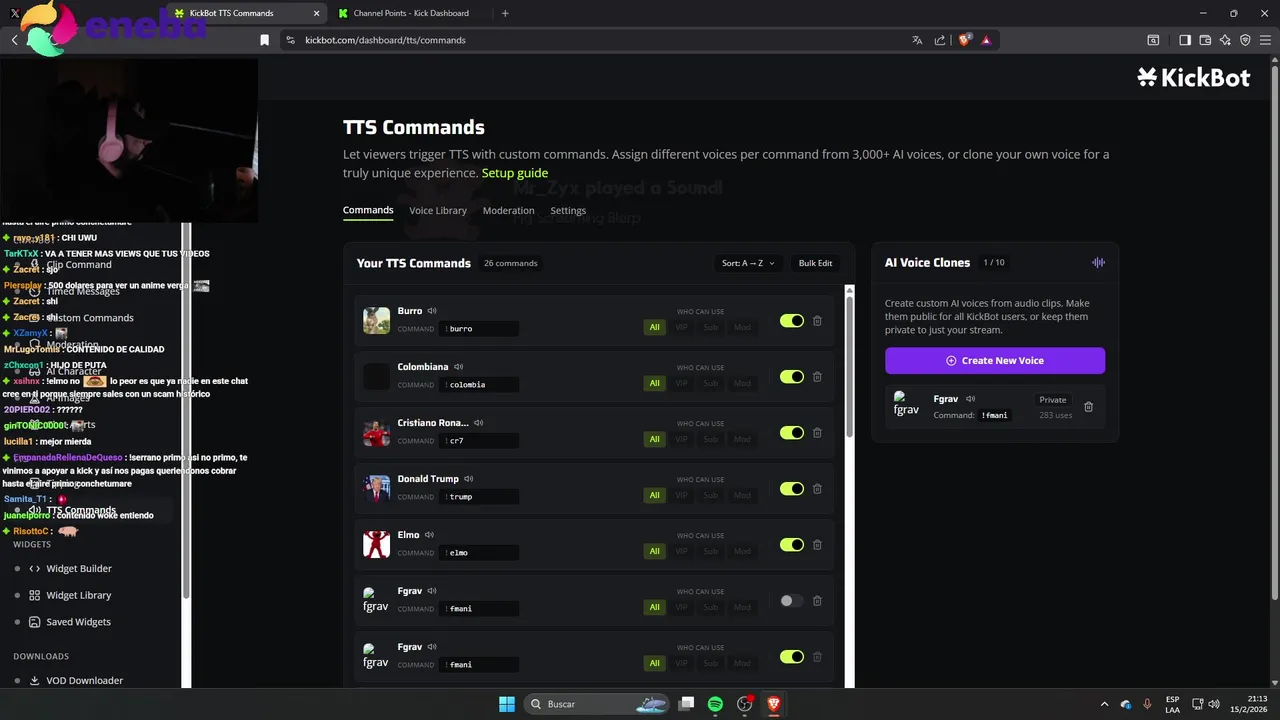1280x720 pixels.
Task: Play the Burro voice preview speaker icon
Action: [x=432, y=311]
